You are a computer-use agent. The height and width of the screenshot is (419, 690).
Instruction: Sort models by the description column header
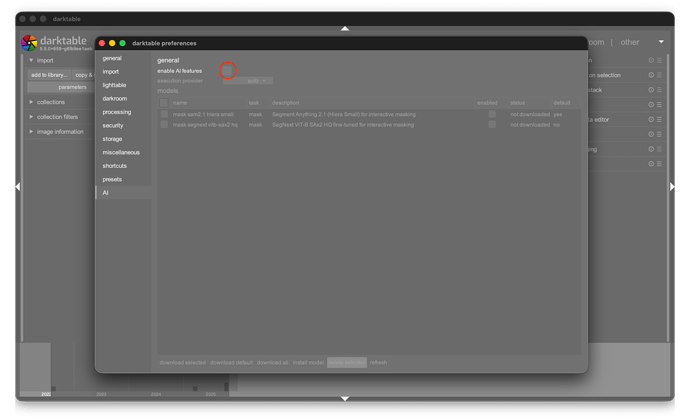click(x=286, y=103)
